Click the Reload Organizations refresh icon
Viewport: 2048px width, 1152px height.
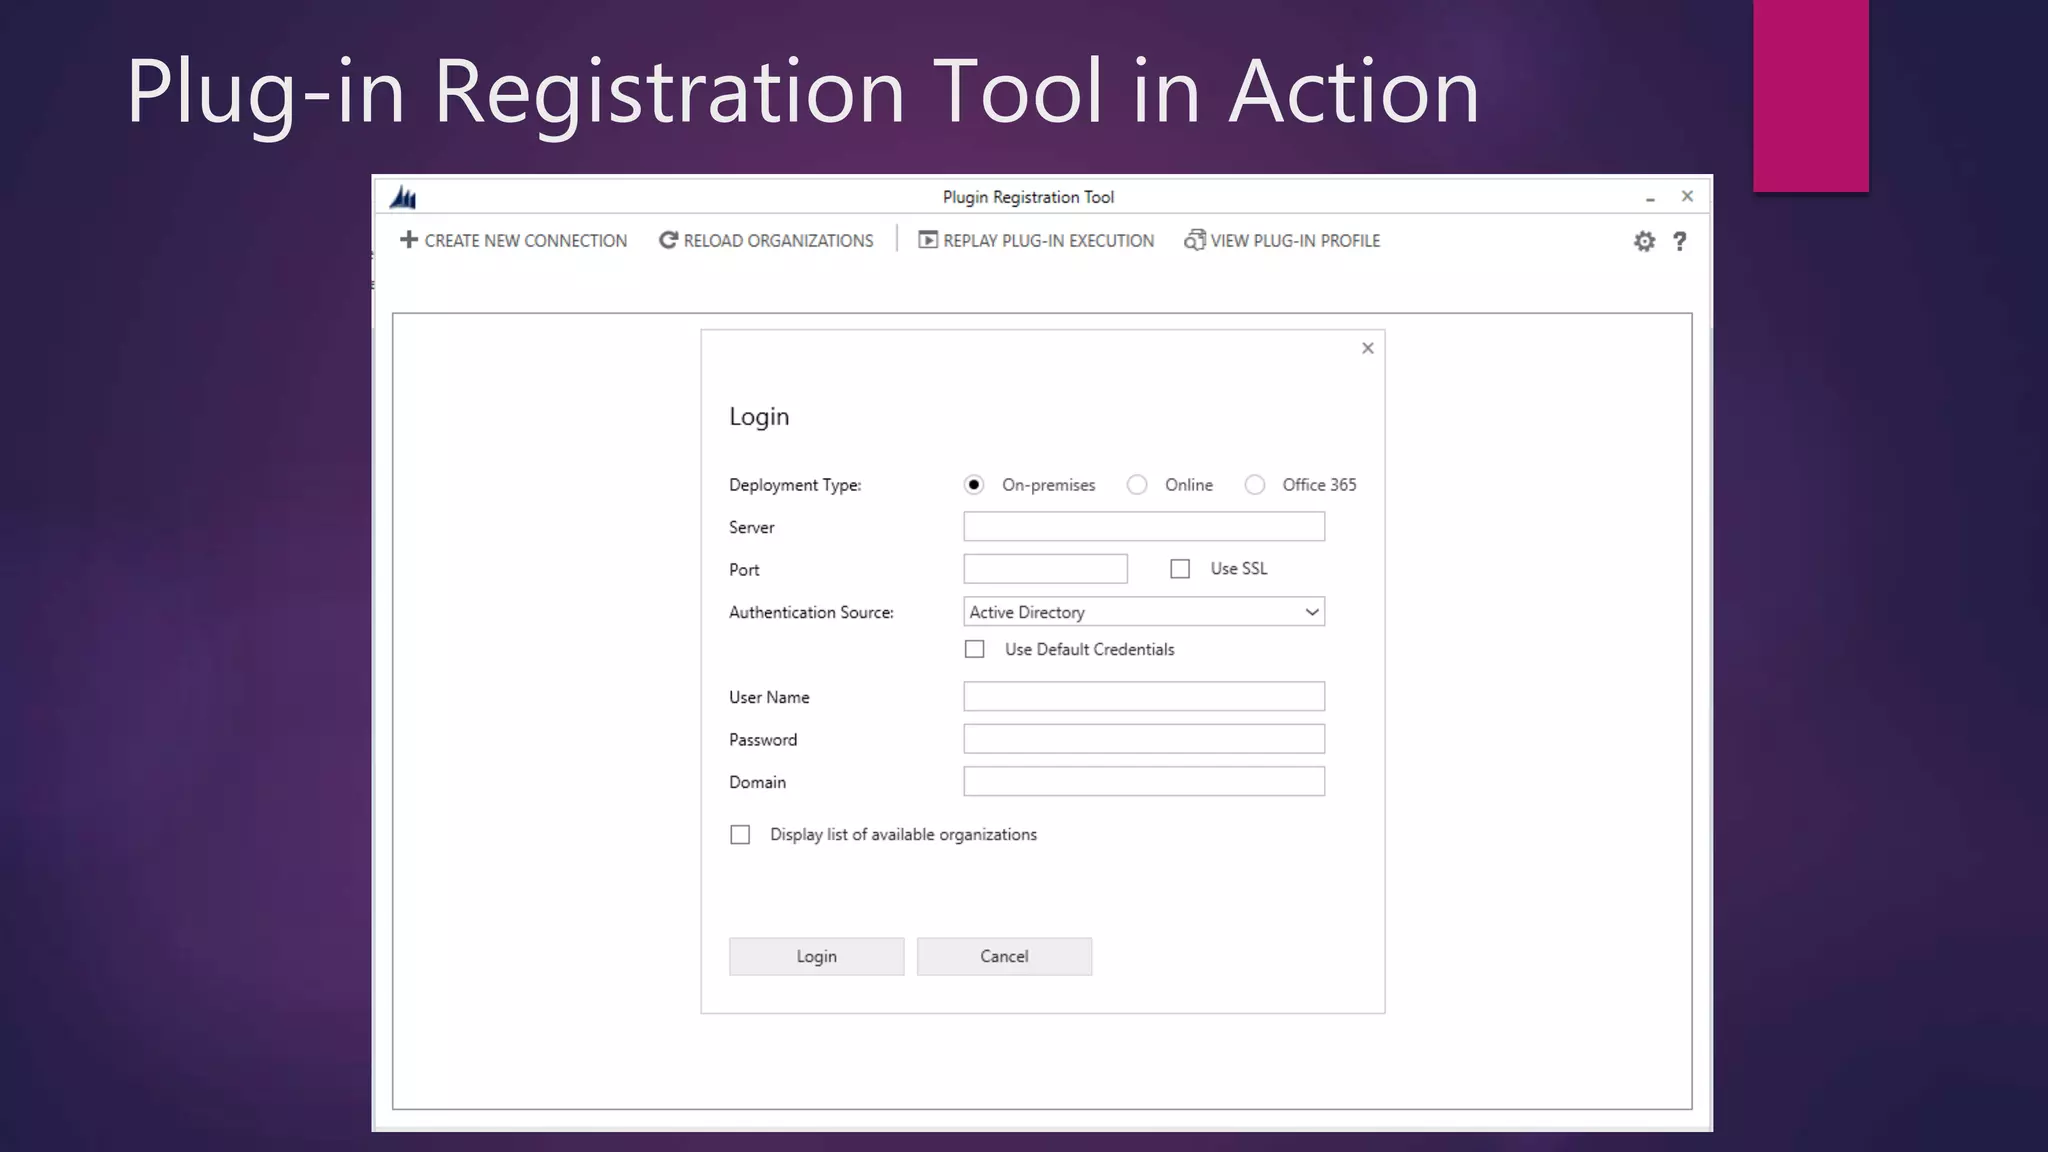point(668,240)
